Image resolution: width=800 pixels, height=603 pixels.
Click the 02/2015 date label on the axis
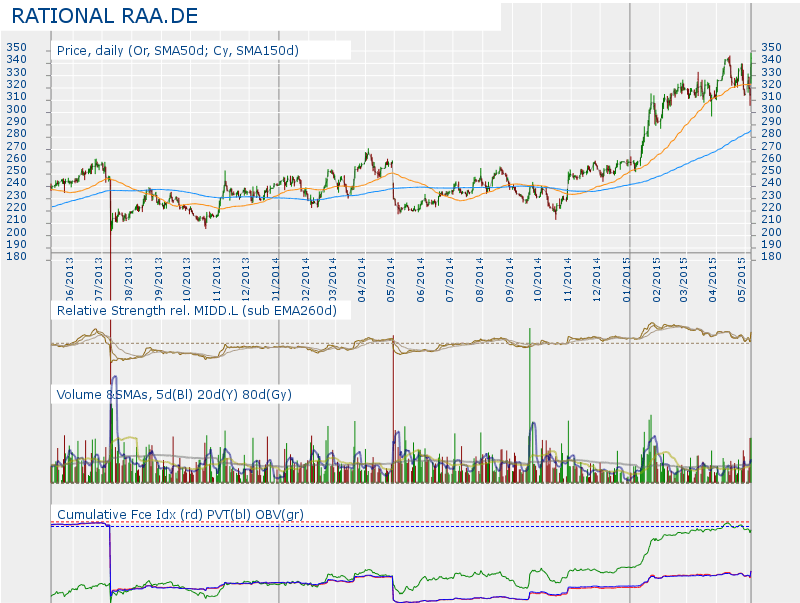point(656,280)
